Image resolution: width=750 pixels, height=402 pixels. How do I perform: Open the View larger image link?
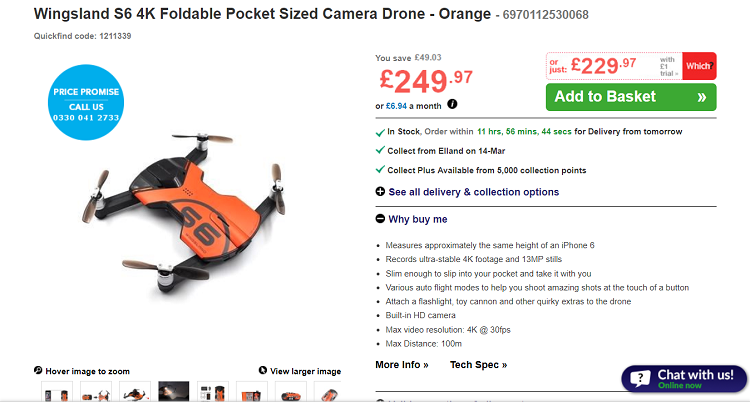tap(306, 371)
